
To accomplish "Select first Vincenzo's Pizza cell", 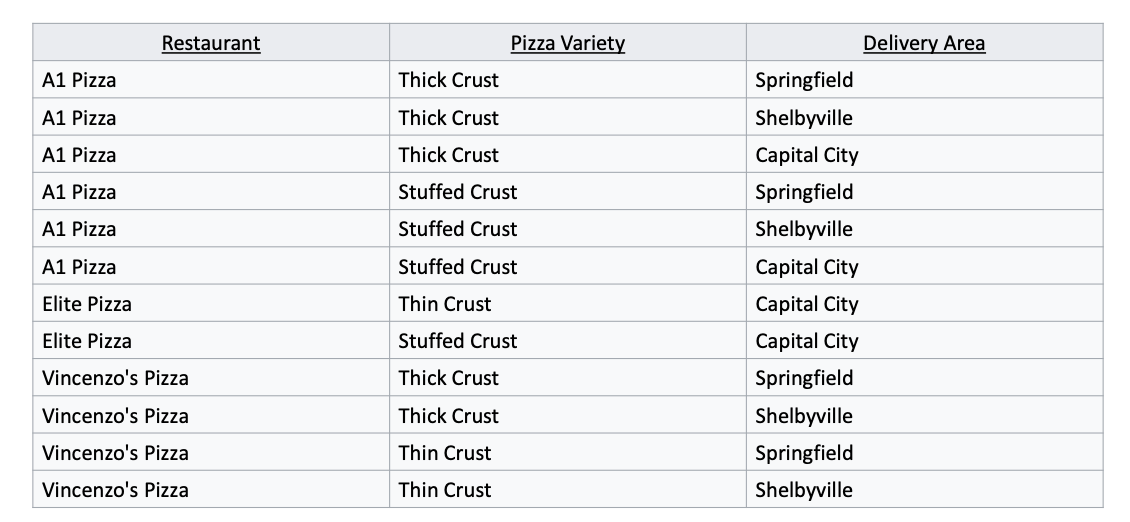I will click(210, 378).
